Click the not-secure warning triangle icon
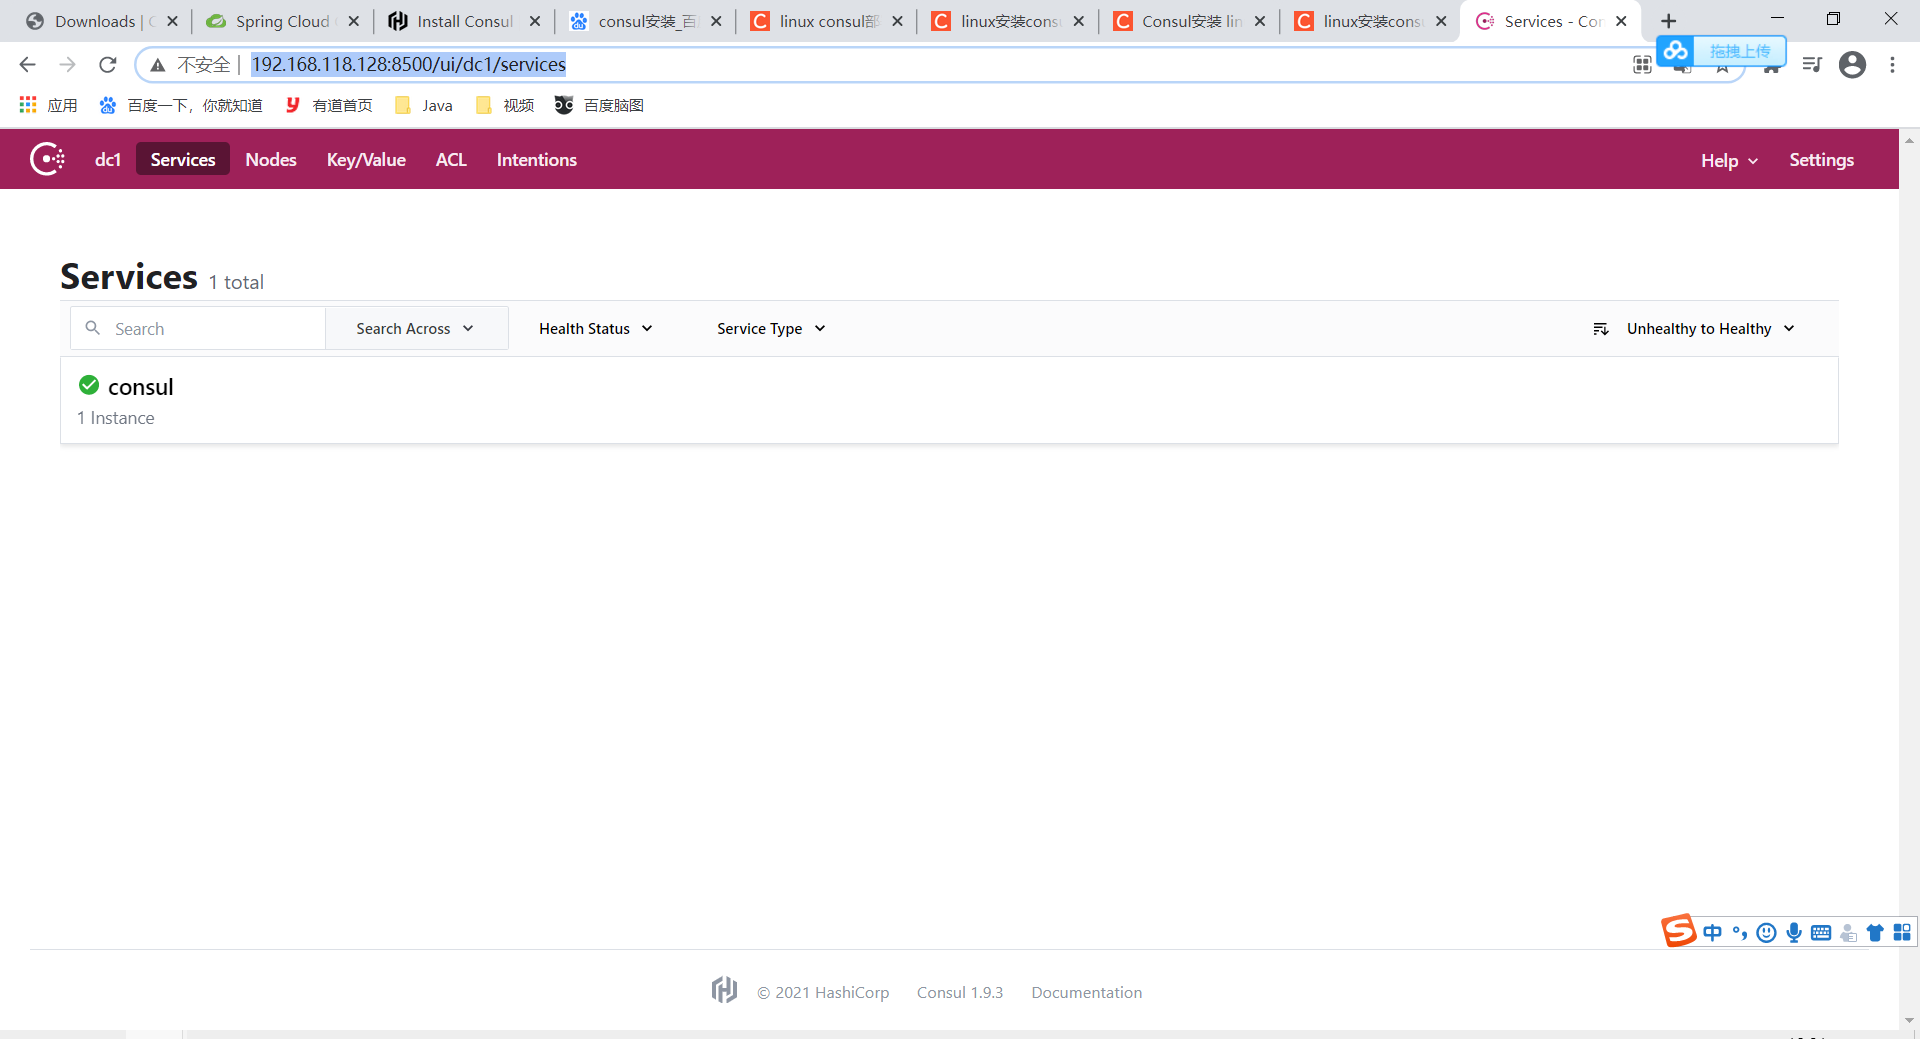Screen dimensions: 1920x1039 [158, 65]
